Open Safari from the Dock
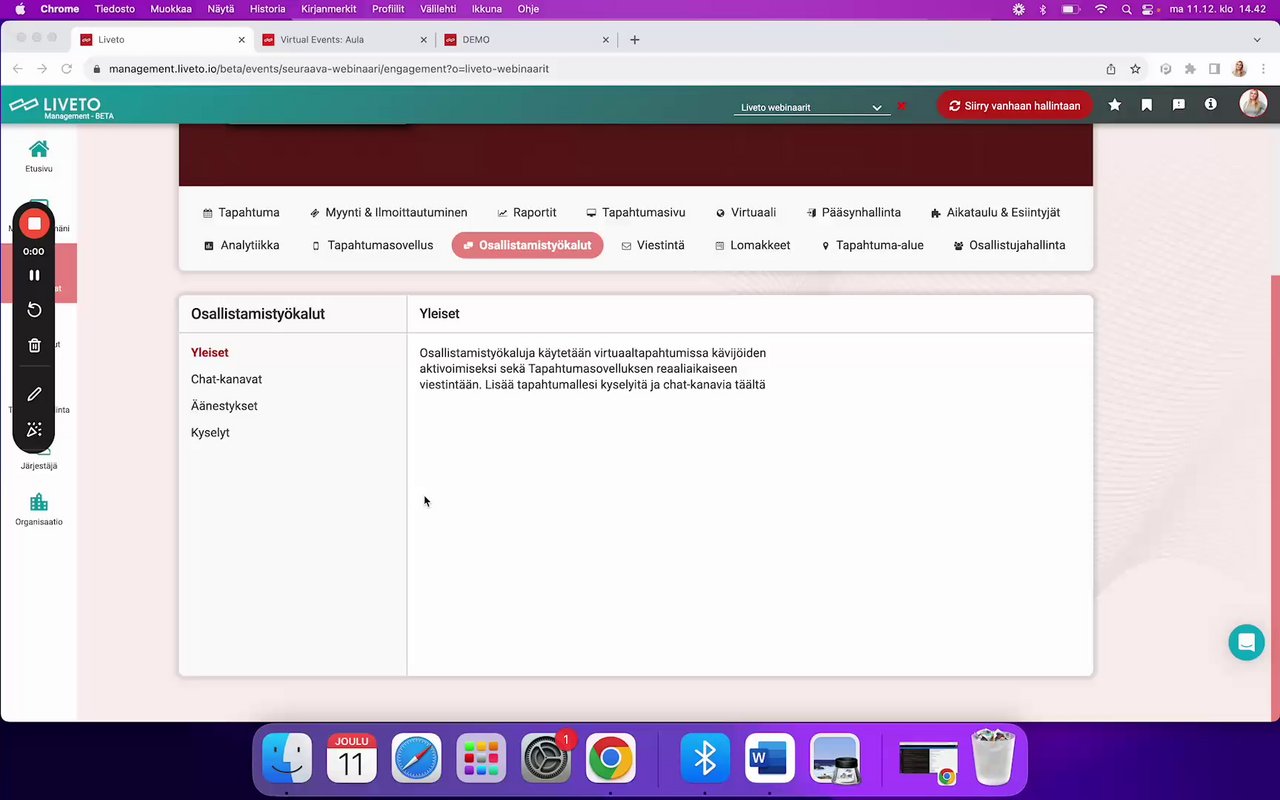 (x=416, y=758)
